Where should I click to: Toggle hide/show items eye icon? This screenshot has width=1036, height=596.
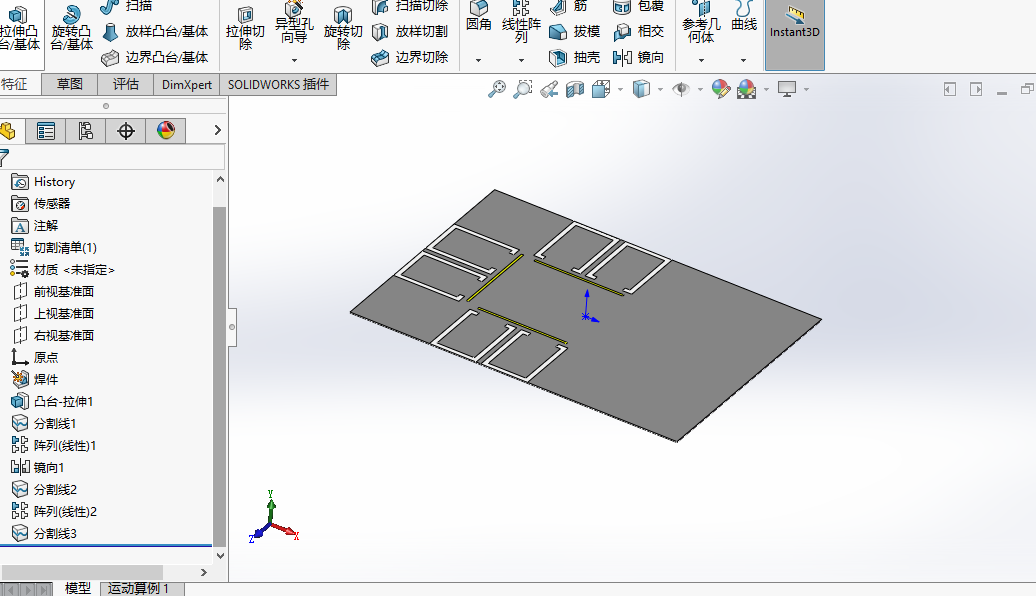(682, 90)
